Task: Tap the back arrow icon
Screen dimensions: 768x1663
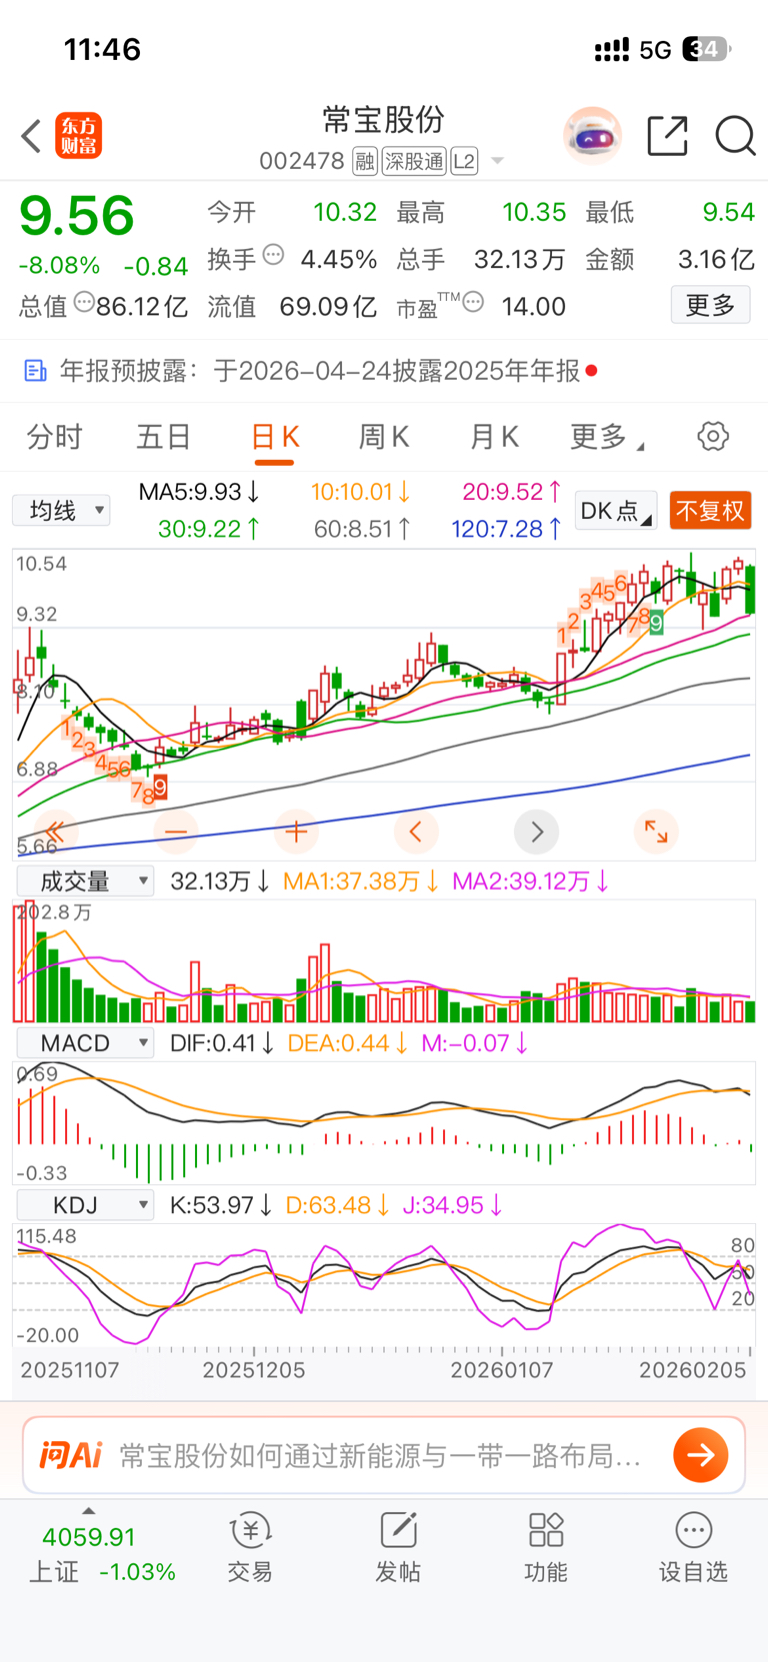Action: (x=32, y=136)
